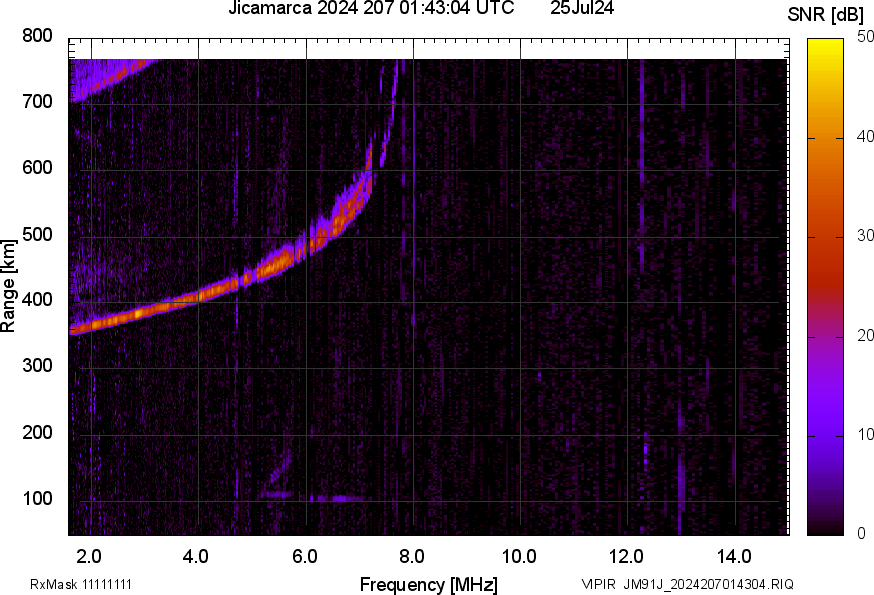Click the filename 'VIPIR JM91J_2024207014304.RIQ'
The width and height of the screenshot is (874, 595).
[x=688, y=585]
